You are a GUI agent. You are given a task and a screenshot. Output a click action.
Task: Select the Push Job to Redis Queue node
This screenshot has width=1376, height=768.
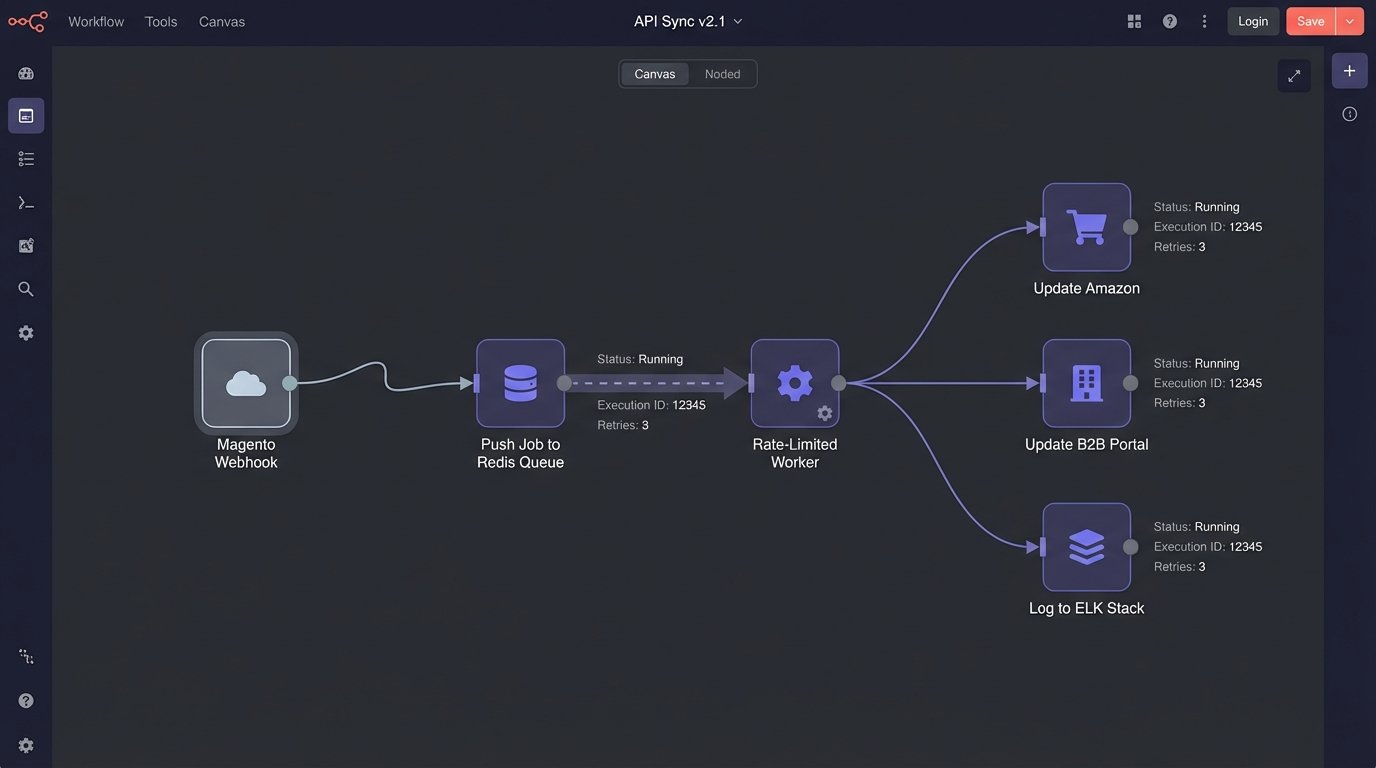coord(520,381)
